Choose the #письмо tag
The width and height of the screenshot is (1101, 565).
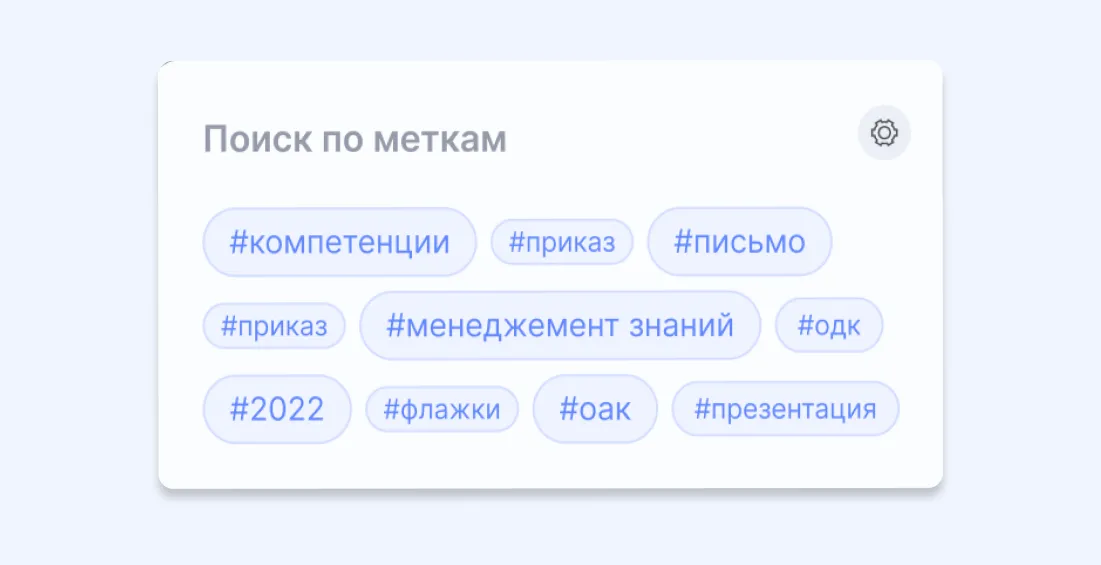pyautogui.click(x=739, y=242)
